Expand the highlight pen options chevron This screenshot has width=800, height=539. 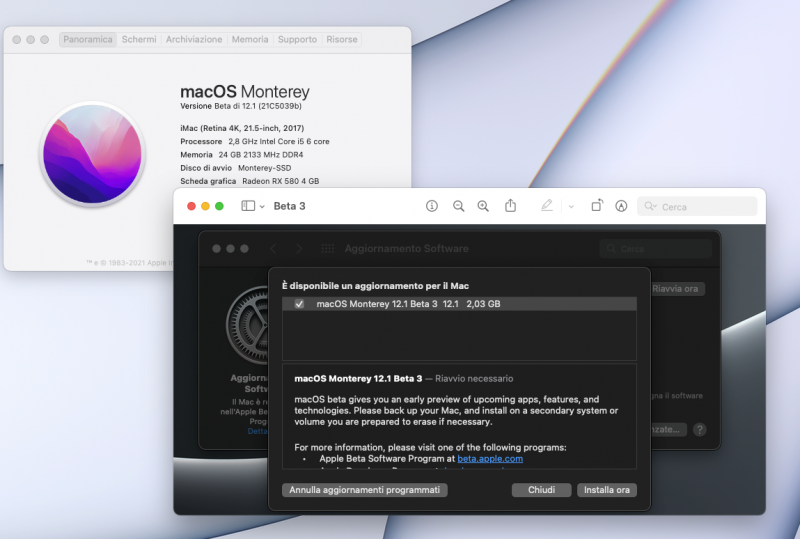tap(571, 206)
